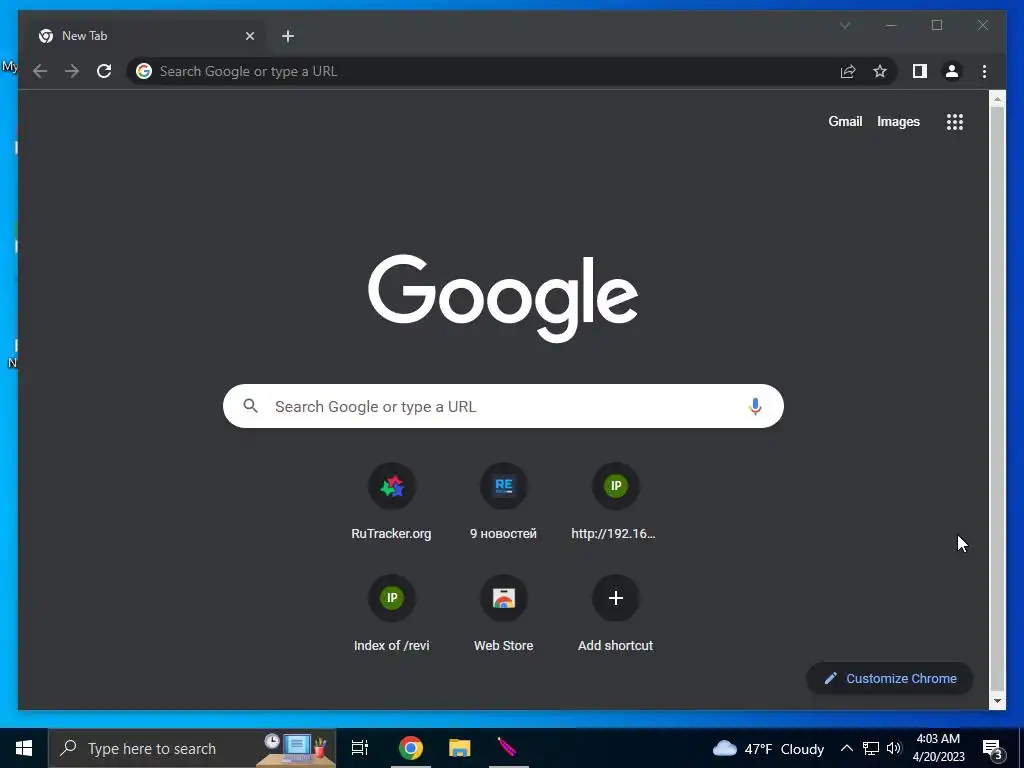
Task: Click the page's vertical scrollbar thumb
Action: tap(997, 398)
